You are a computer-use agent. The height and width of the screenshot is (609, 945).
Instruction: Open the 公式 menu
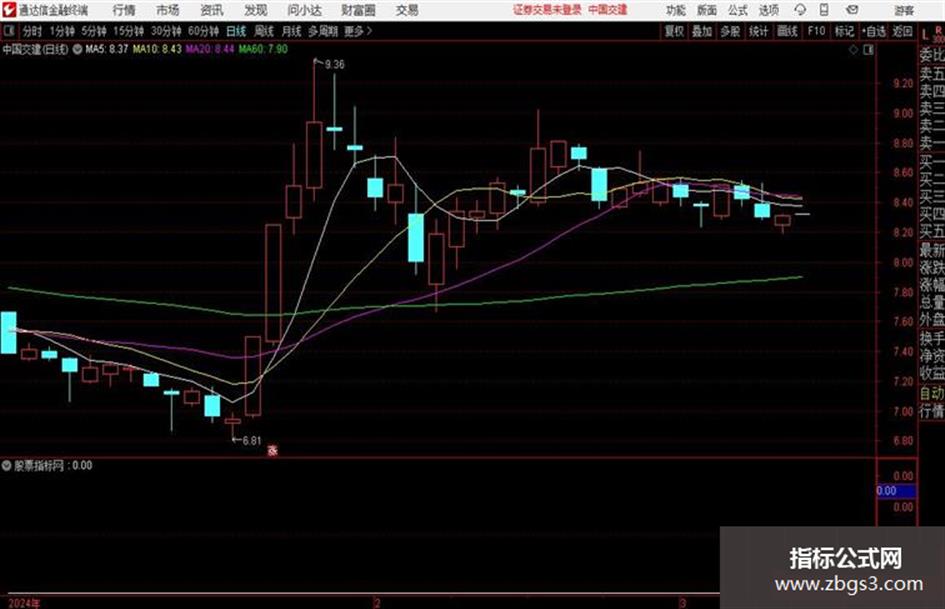pyautogui.click(x=738, y=10)
